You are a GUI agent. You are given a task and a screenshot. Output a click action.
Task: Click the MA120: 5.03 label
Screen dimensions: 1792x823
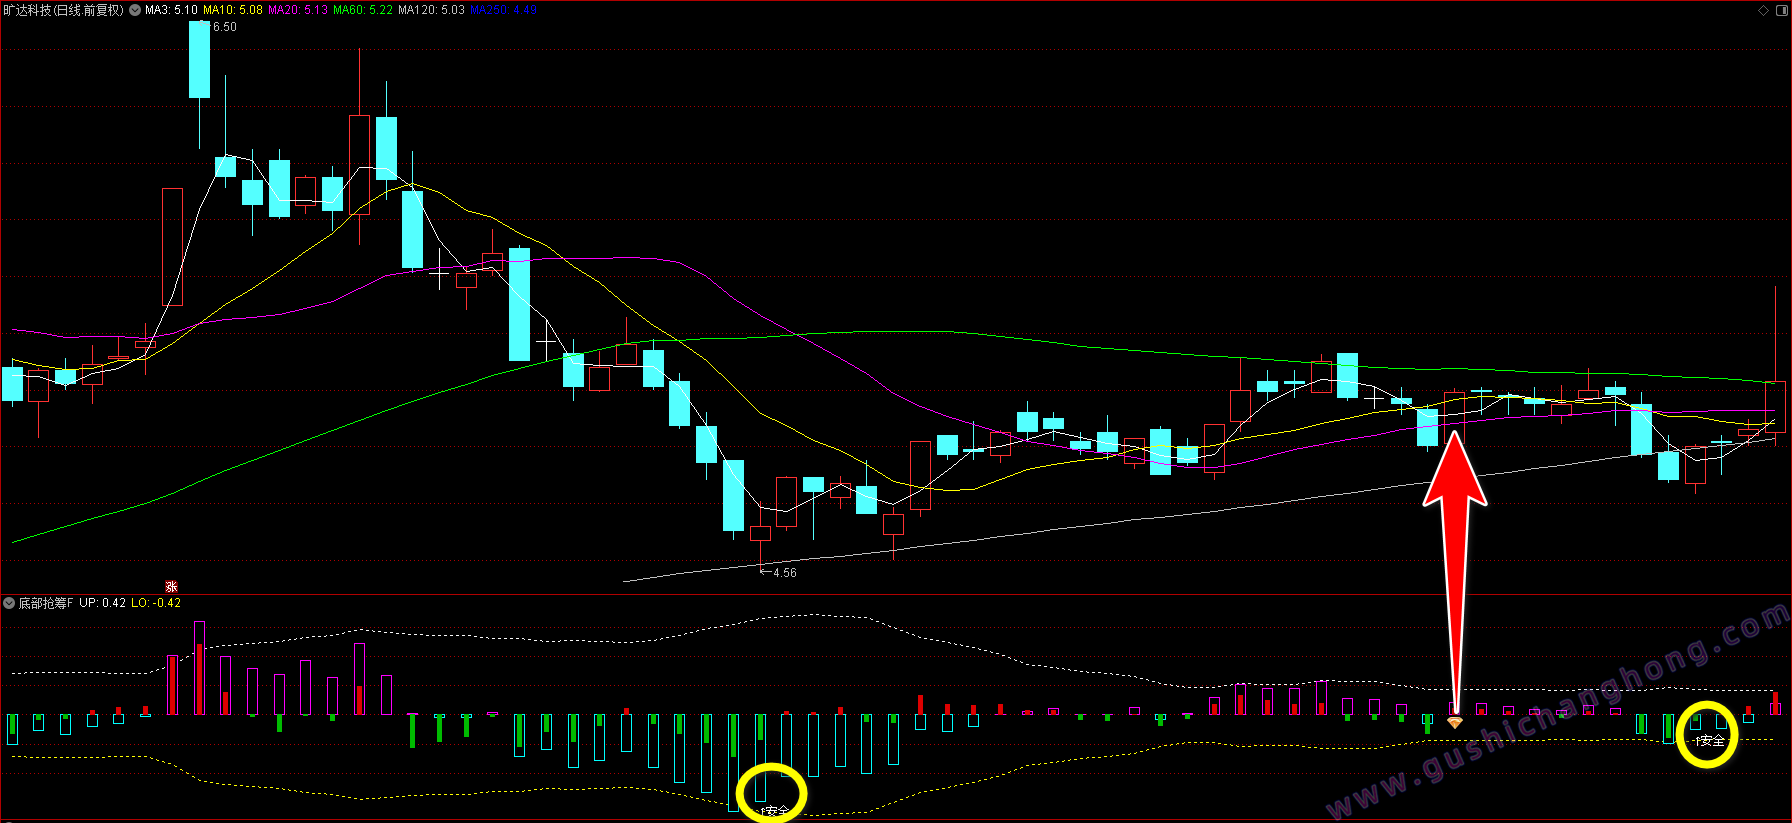tap(431, 10)
